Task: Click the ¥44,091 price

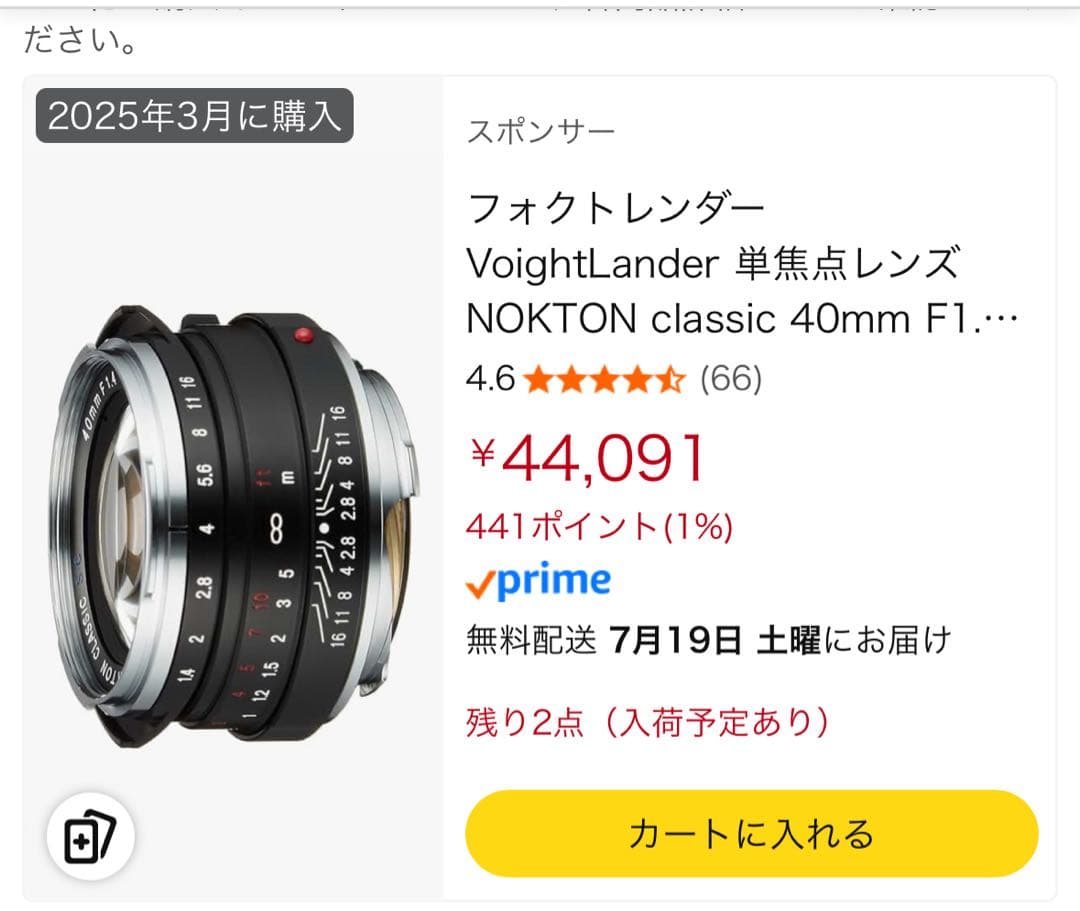Action: click(x=588, y=458)
